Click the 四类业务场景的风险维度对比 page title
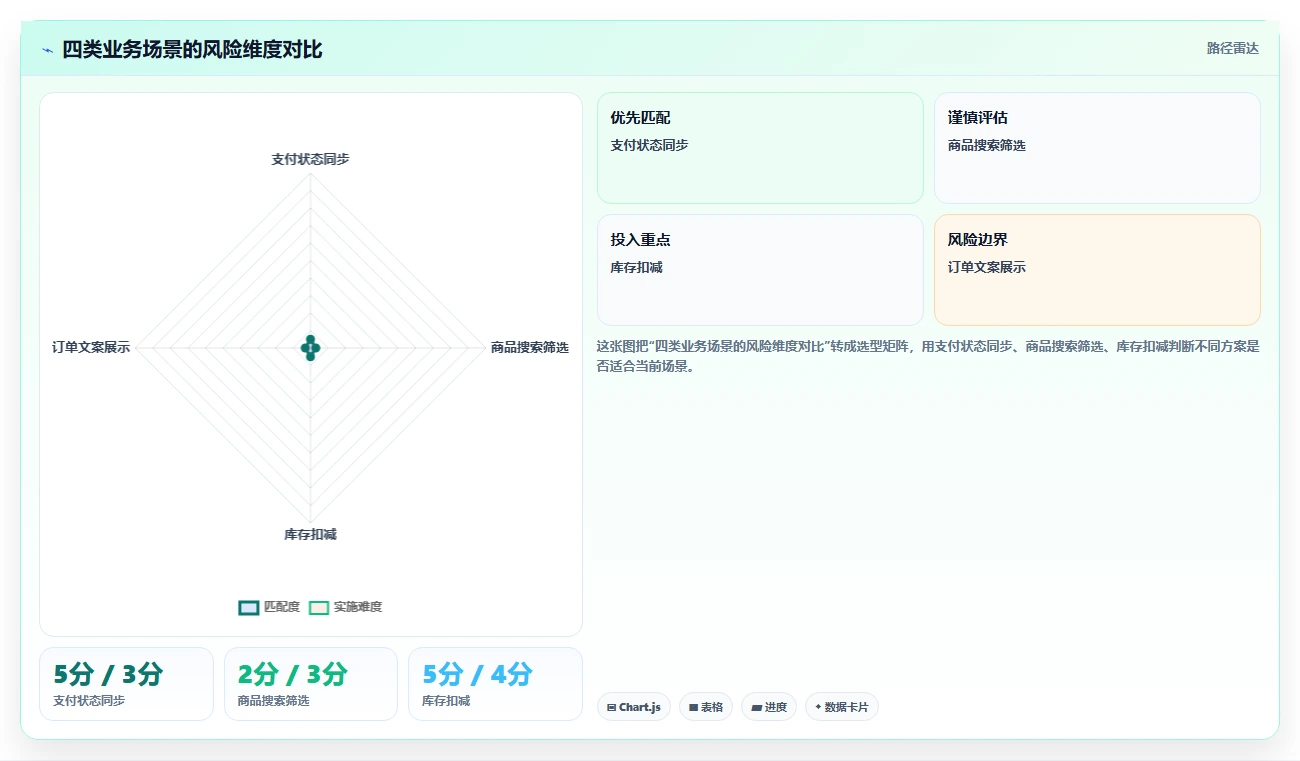The image size is (1300, 761). click(192, 49)
